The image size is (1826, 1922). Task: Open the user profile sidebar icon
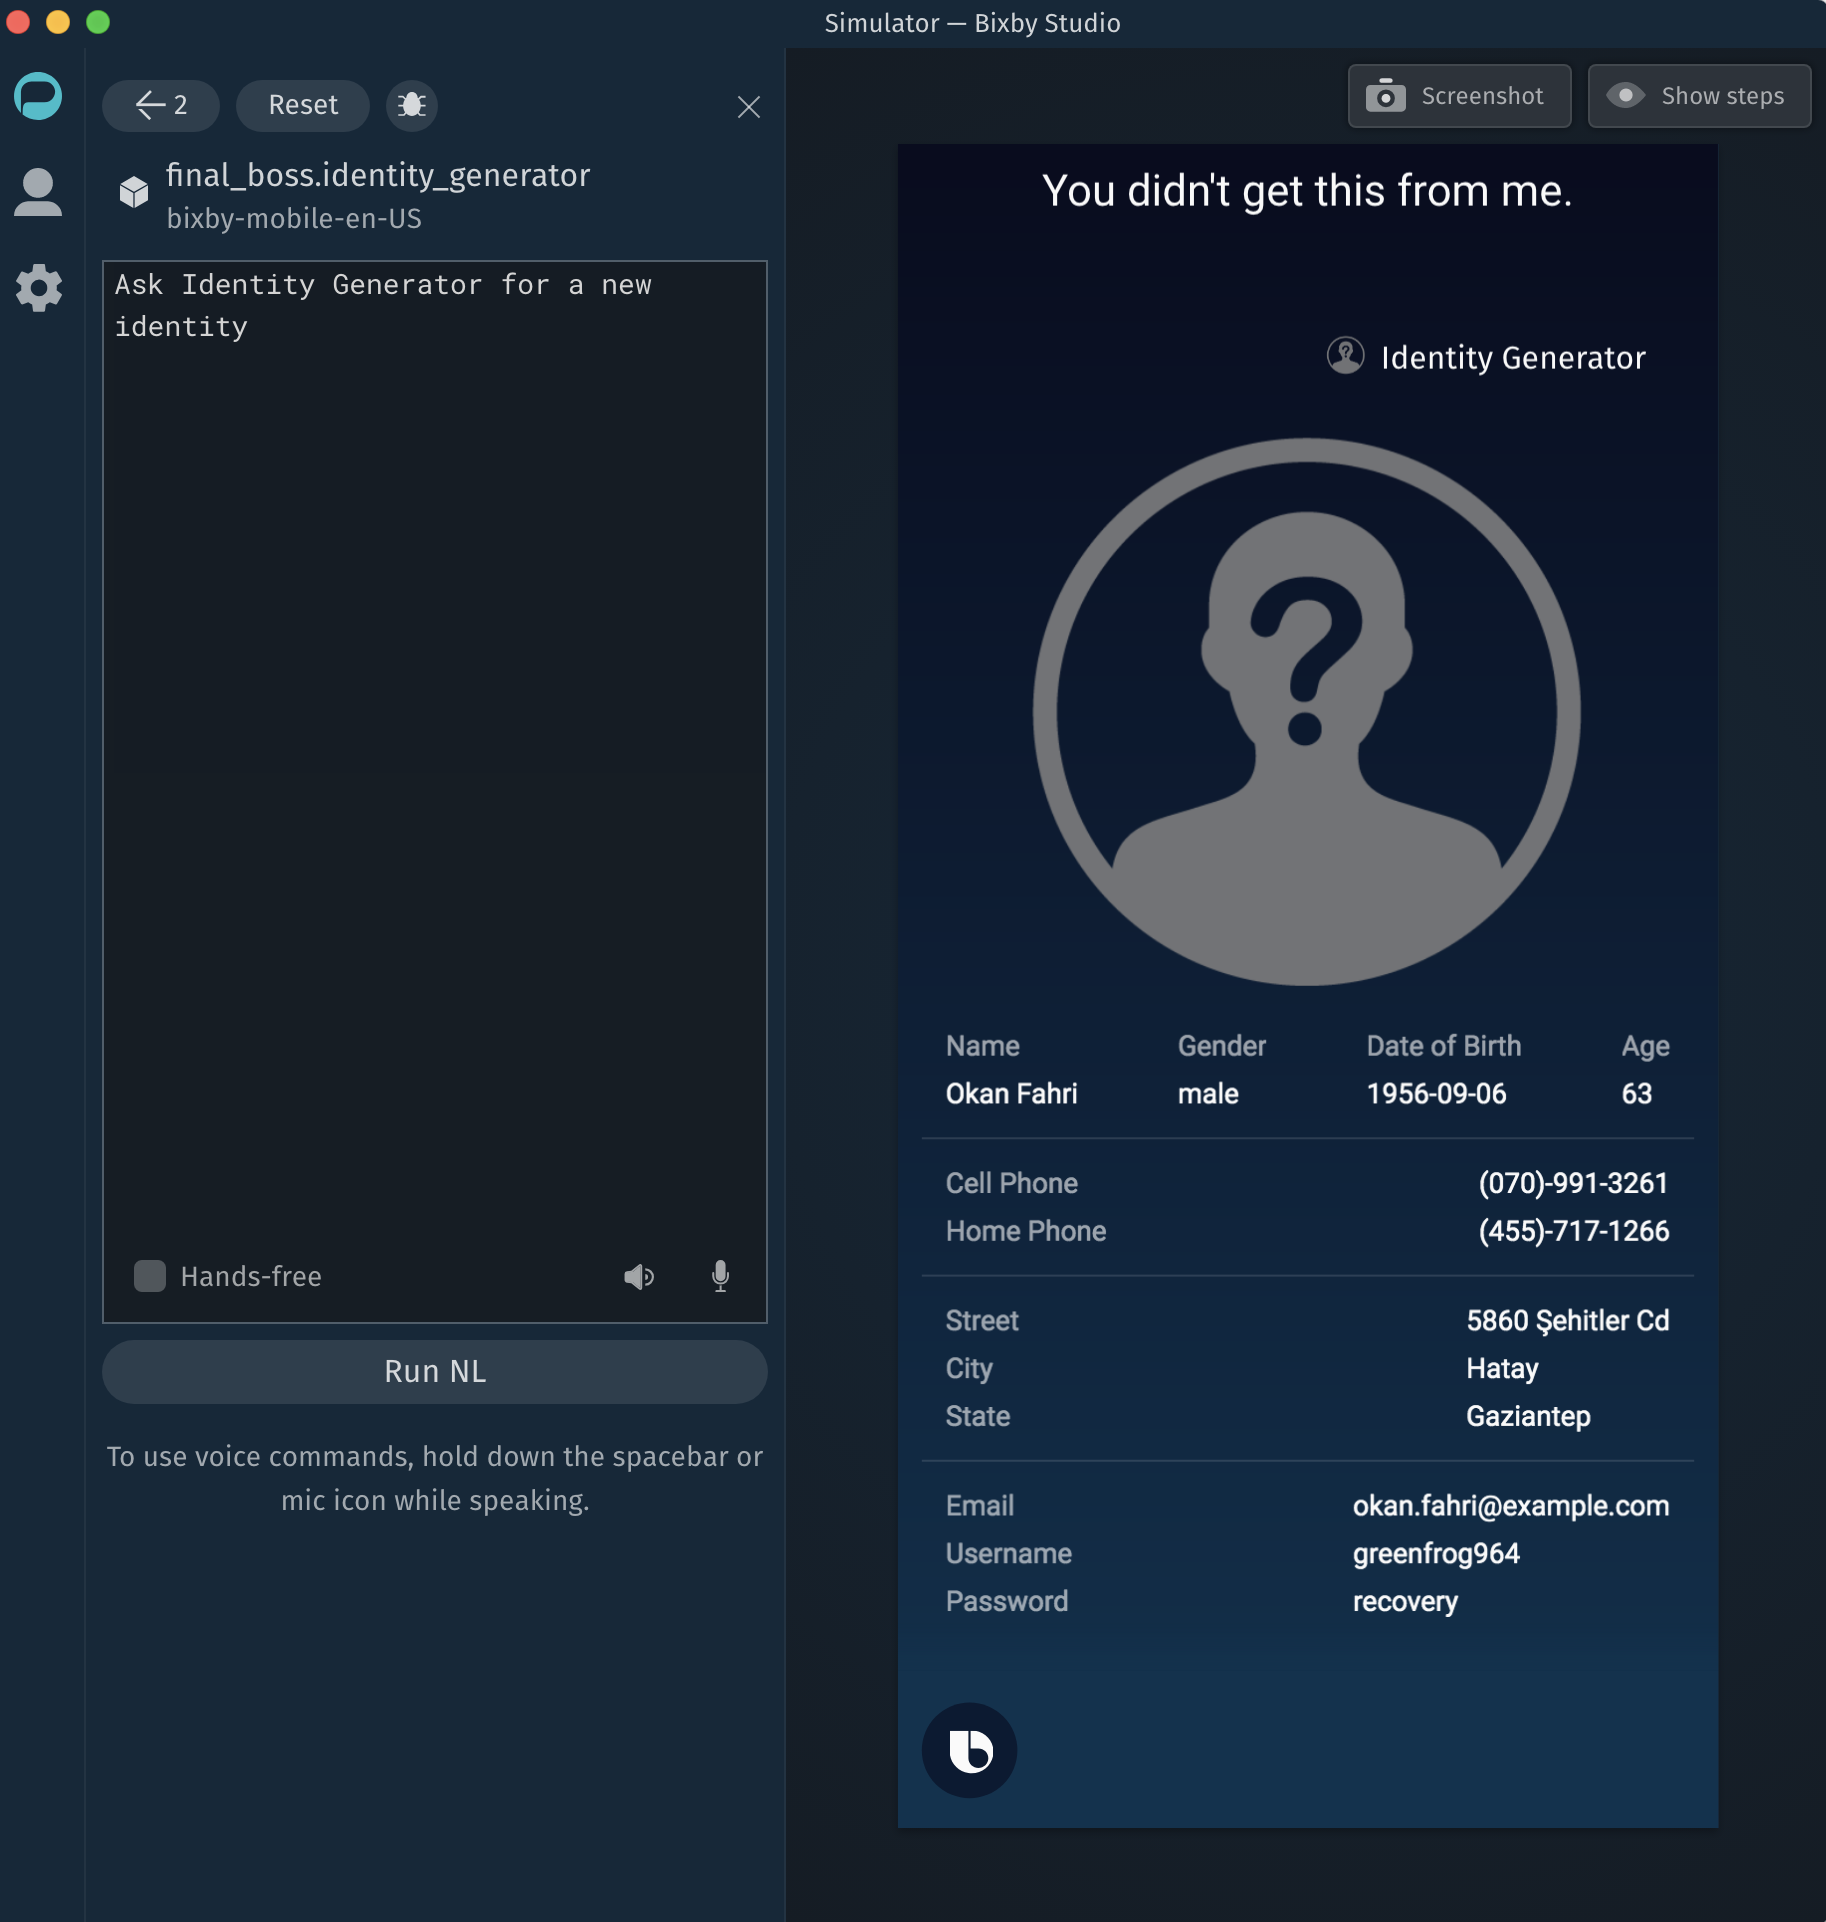38,192
